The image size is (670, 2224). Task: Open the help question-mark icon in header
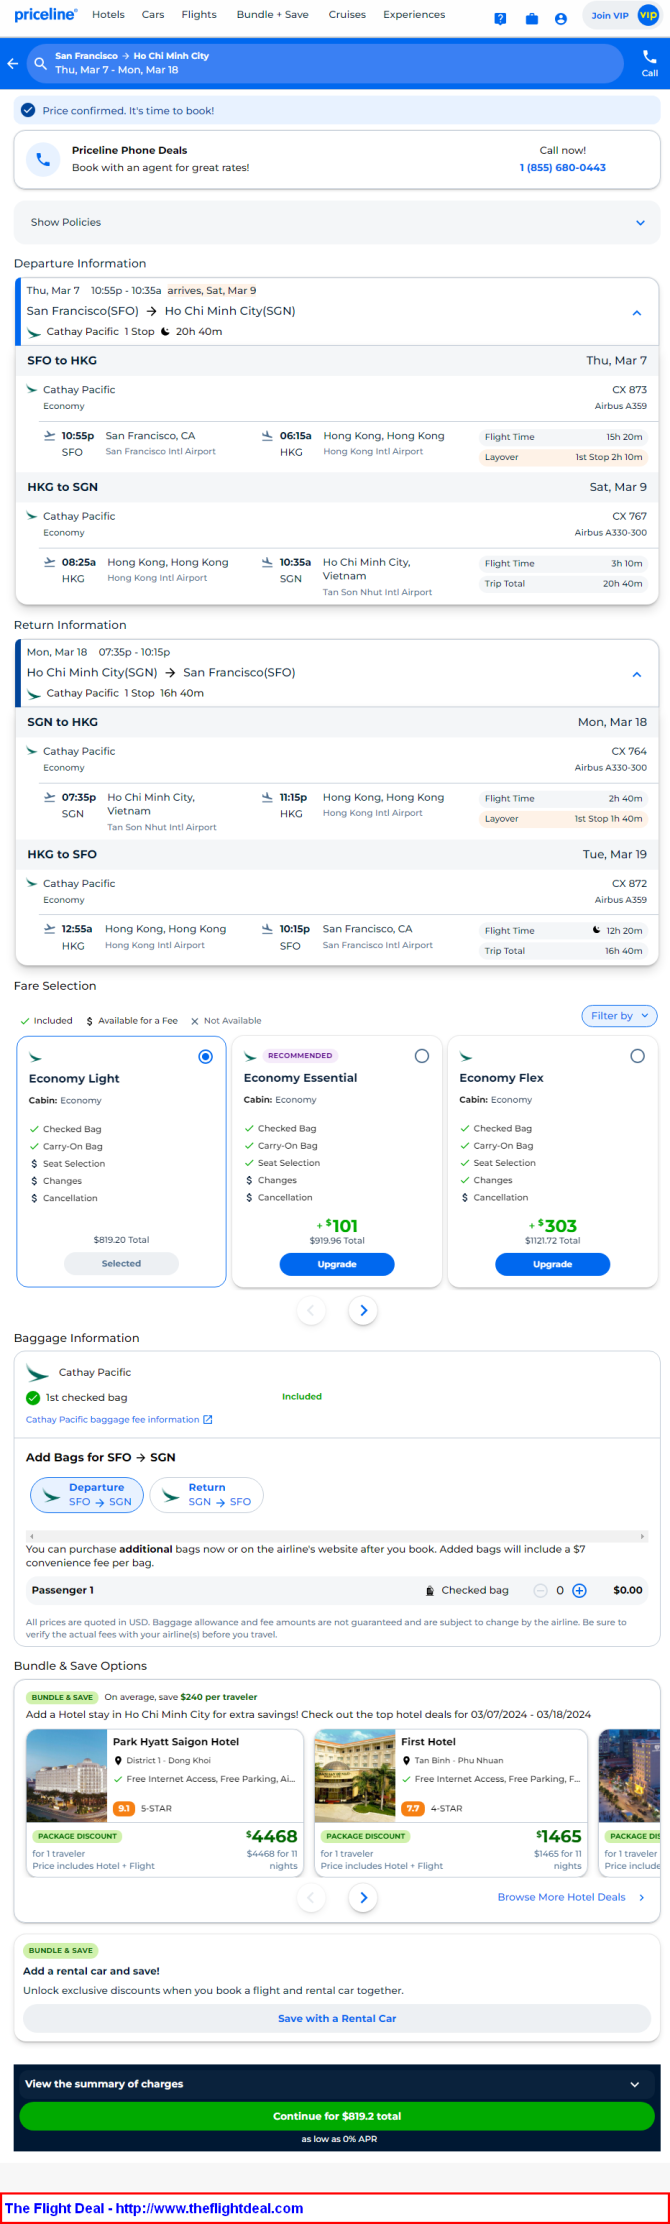(500, 18)
